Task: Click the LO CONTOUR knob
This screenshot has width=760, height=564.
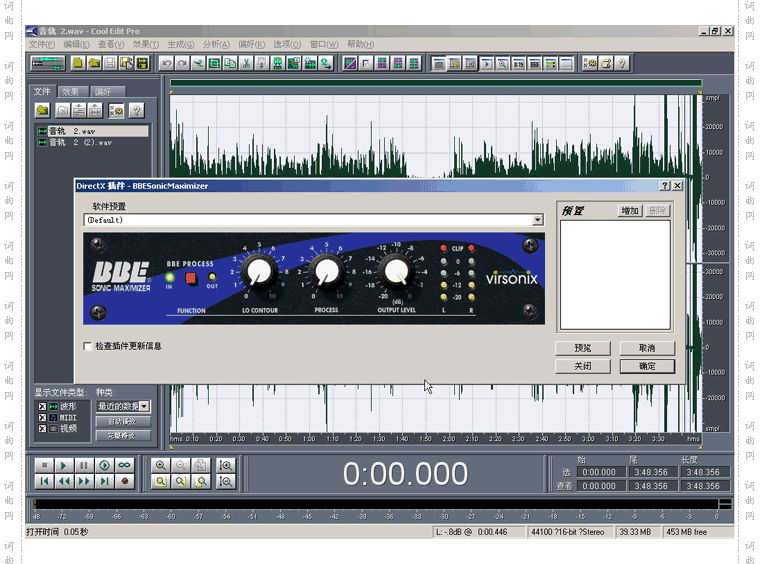Action: [259, 271]
